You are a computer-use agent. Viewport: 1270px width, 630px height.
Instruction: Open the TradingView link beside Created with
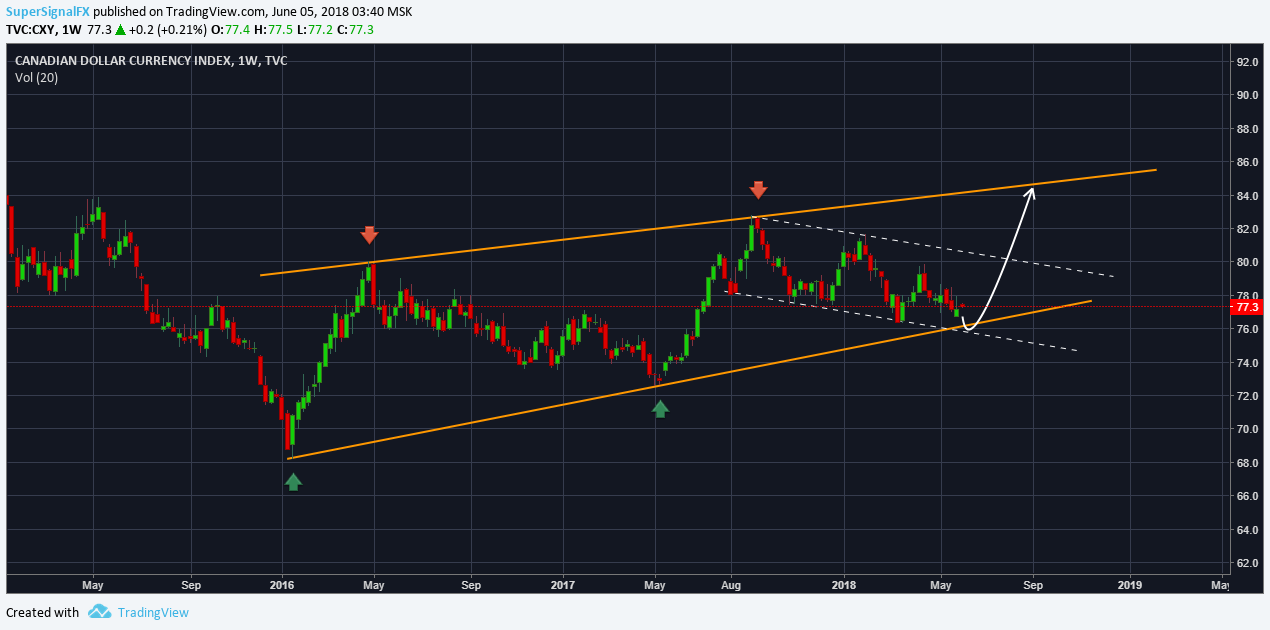[x=153, y=612]
